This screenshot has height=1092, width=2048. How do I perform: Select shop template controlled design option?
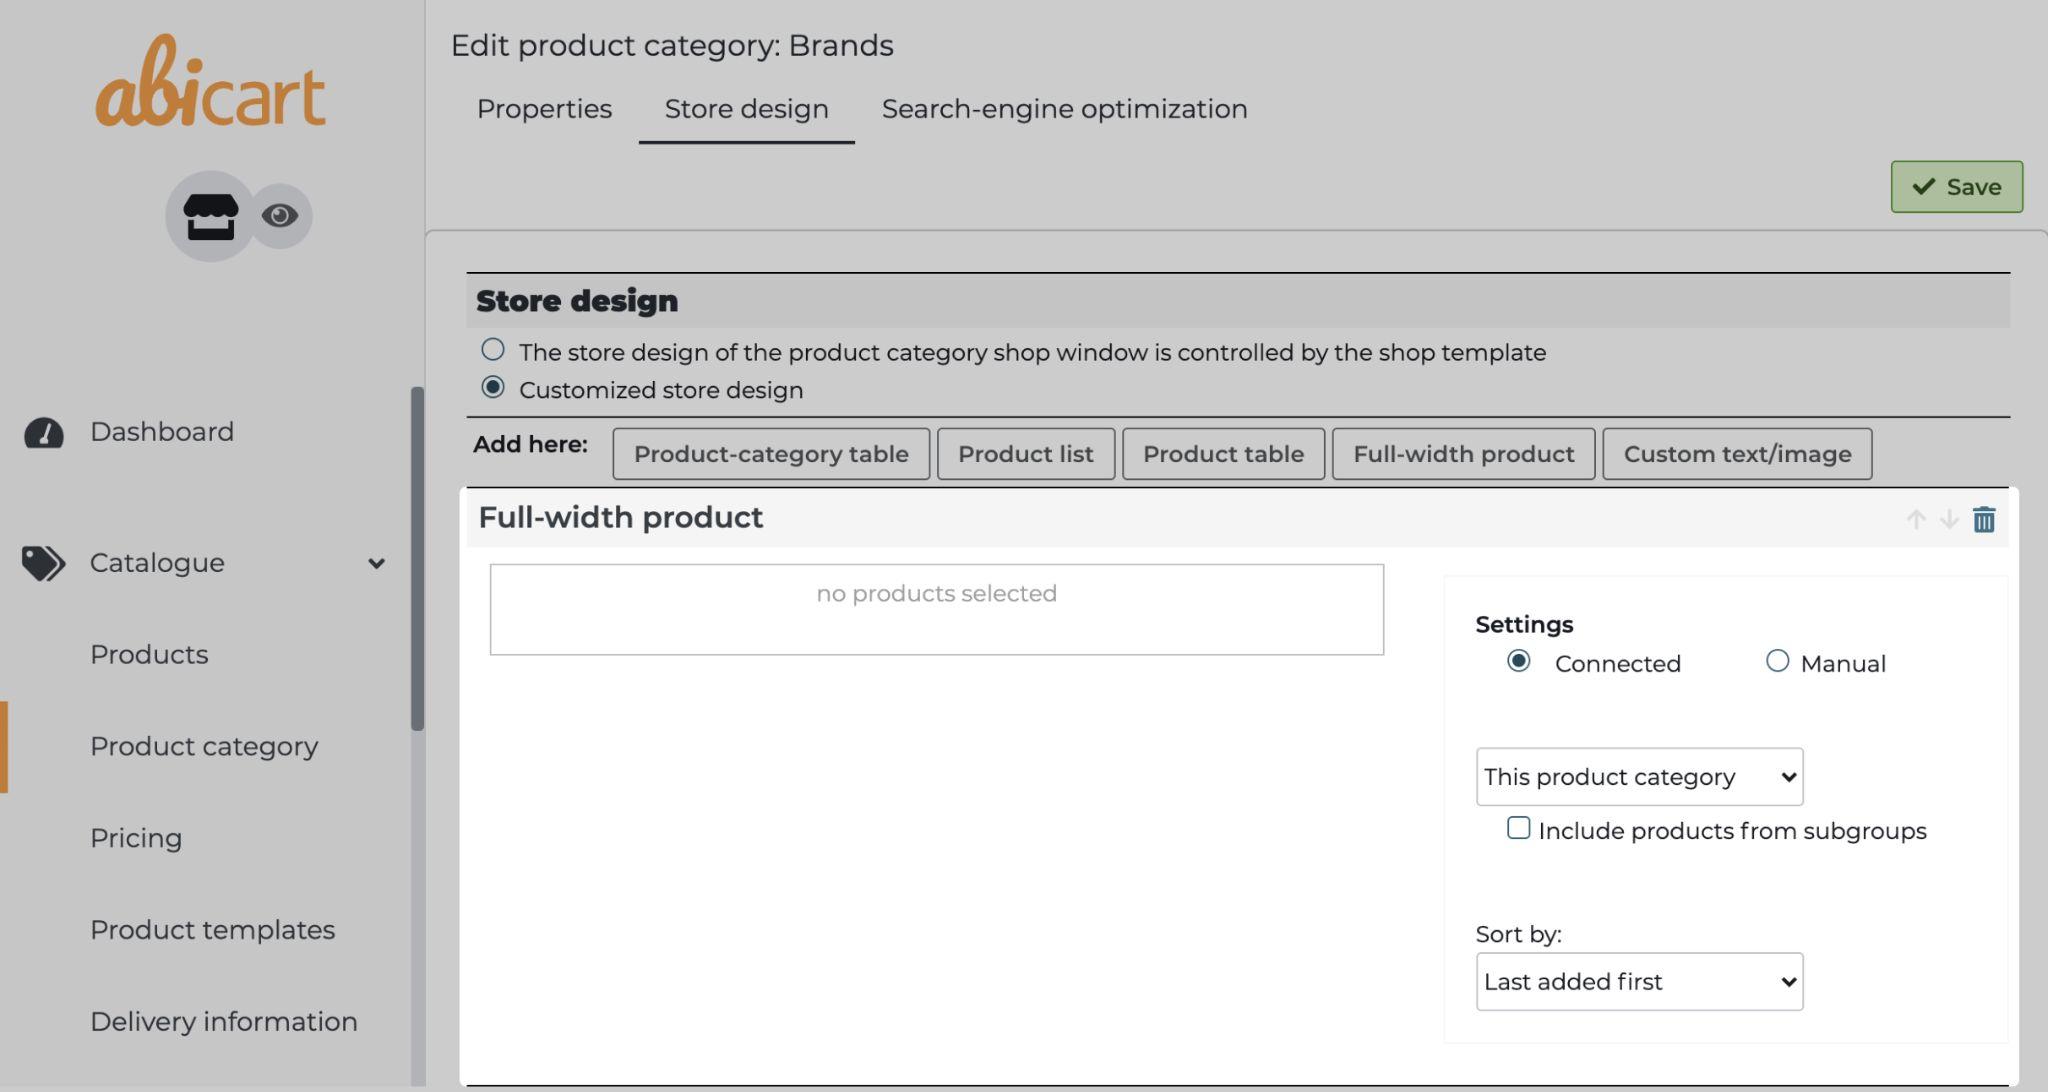click(x=493, y=350)
